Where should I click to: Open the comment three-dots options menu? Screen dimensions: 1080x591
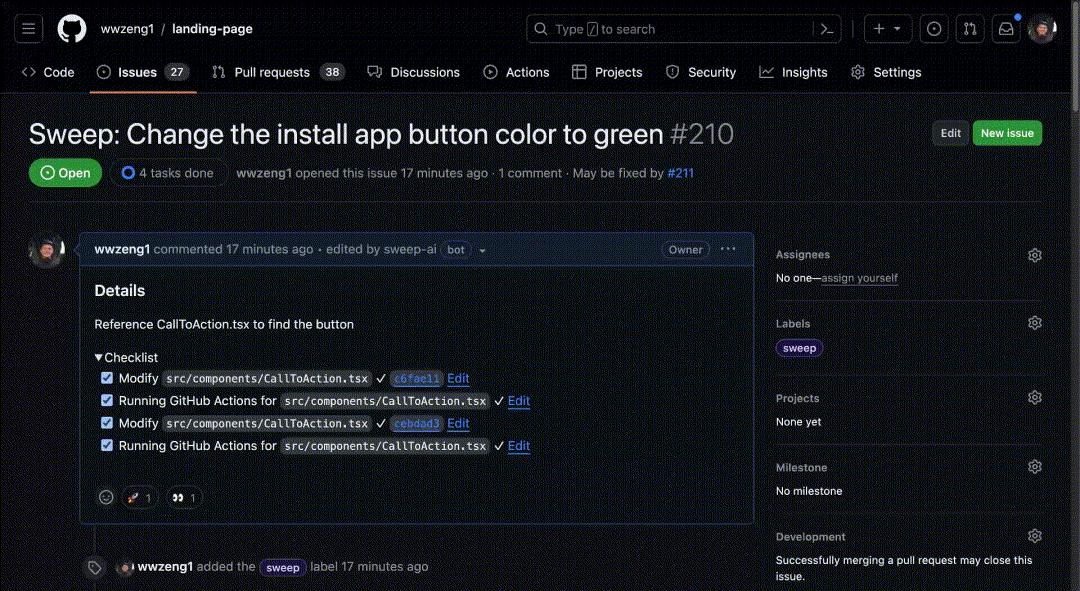pos(728,249)
